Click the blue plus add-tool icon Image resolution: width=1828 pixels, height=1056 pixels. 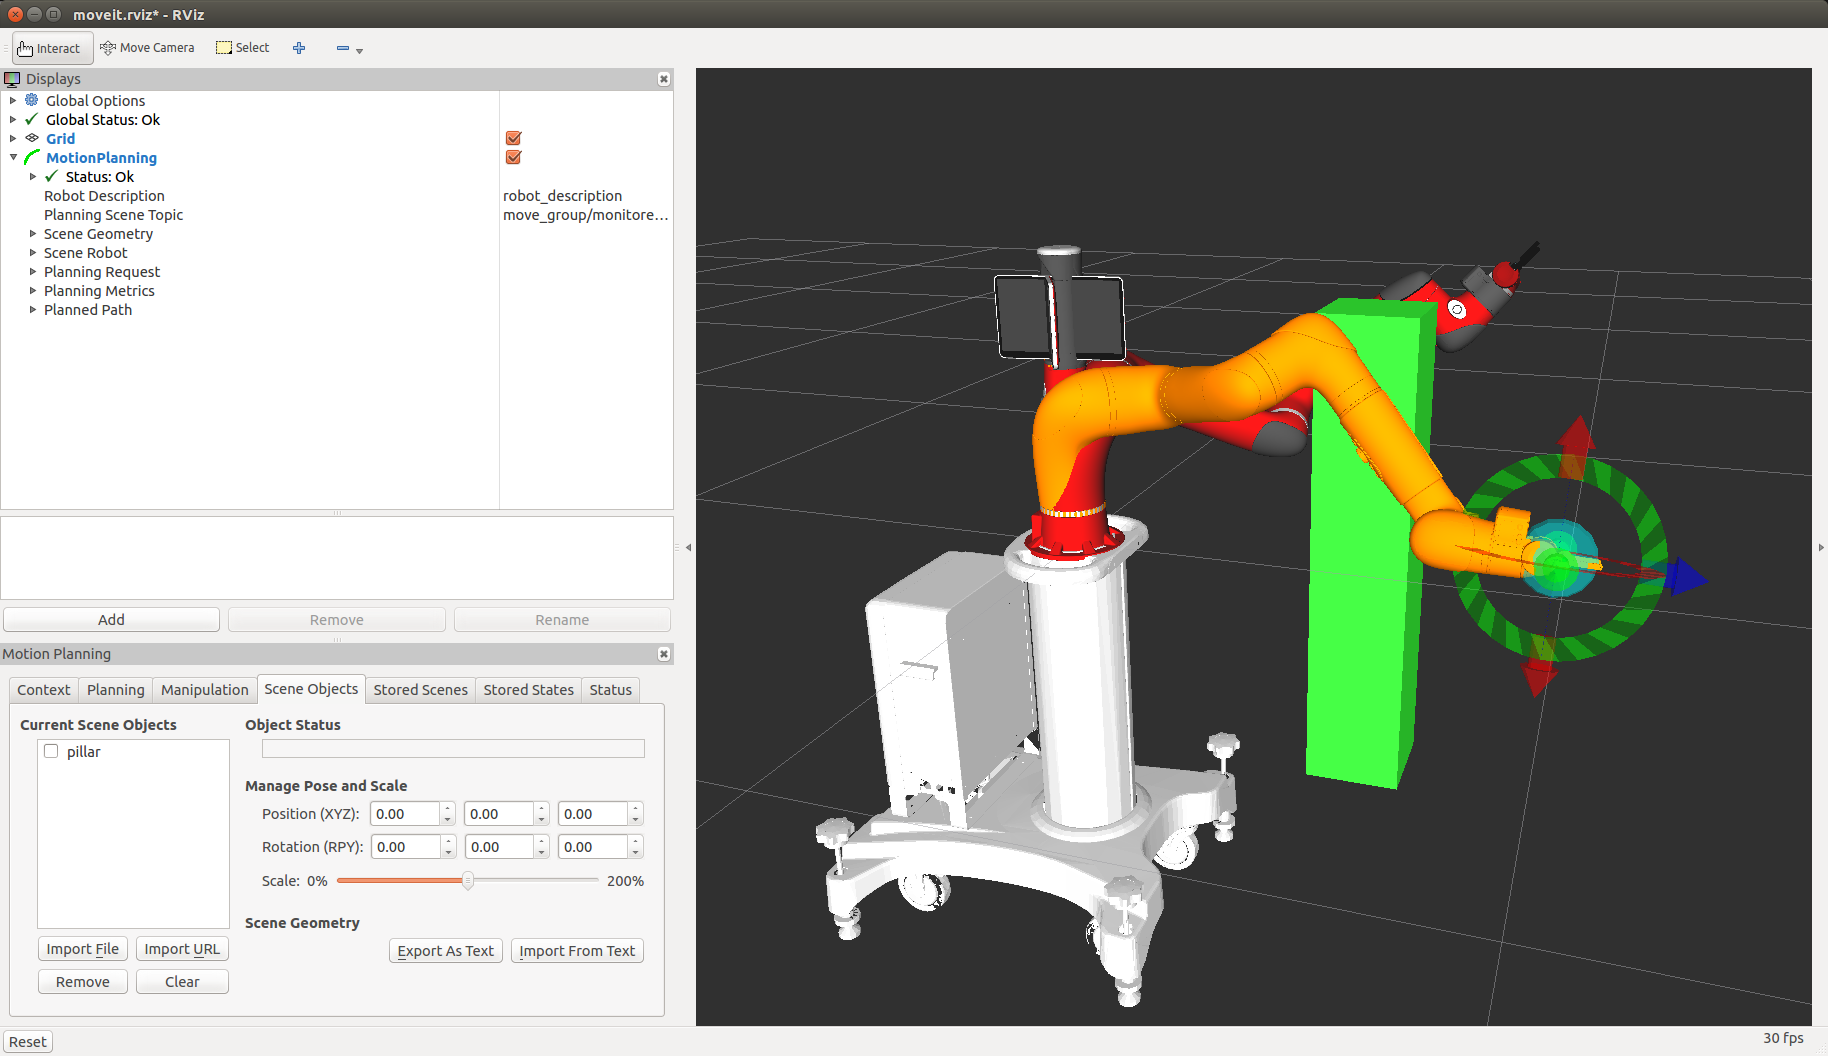pos(299,48)
